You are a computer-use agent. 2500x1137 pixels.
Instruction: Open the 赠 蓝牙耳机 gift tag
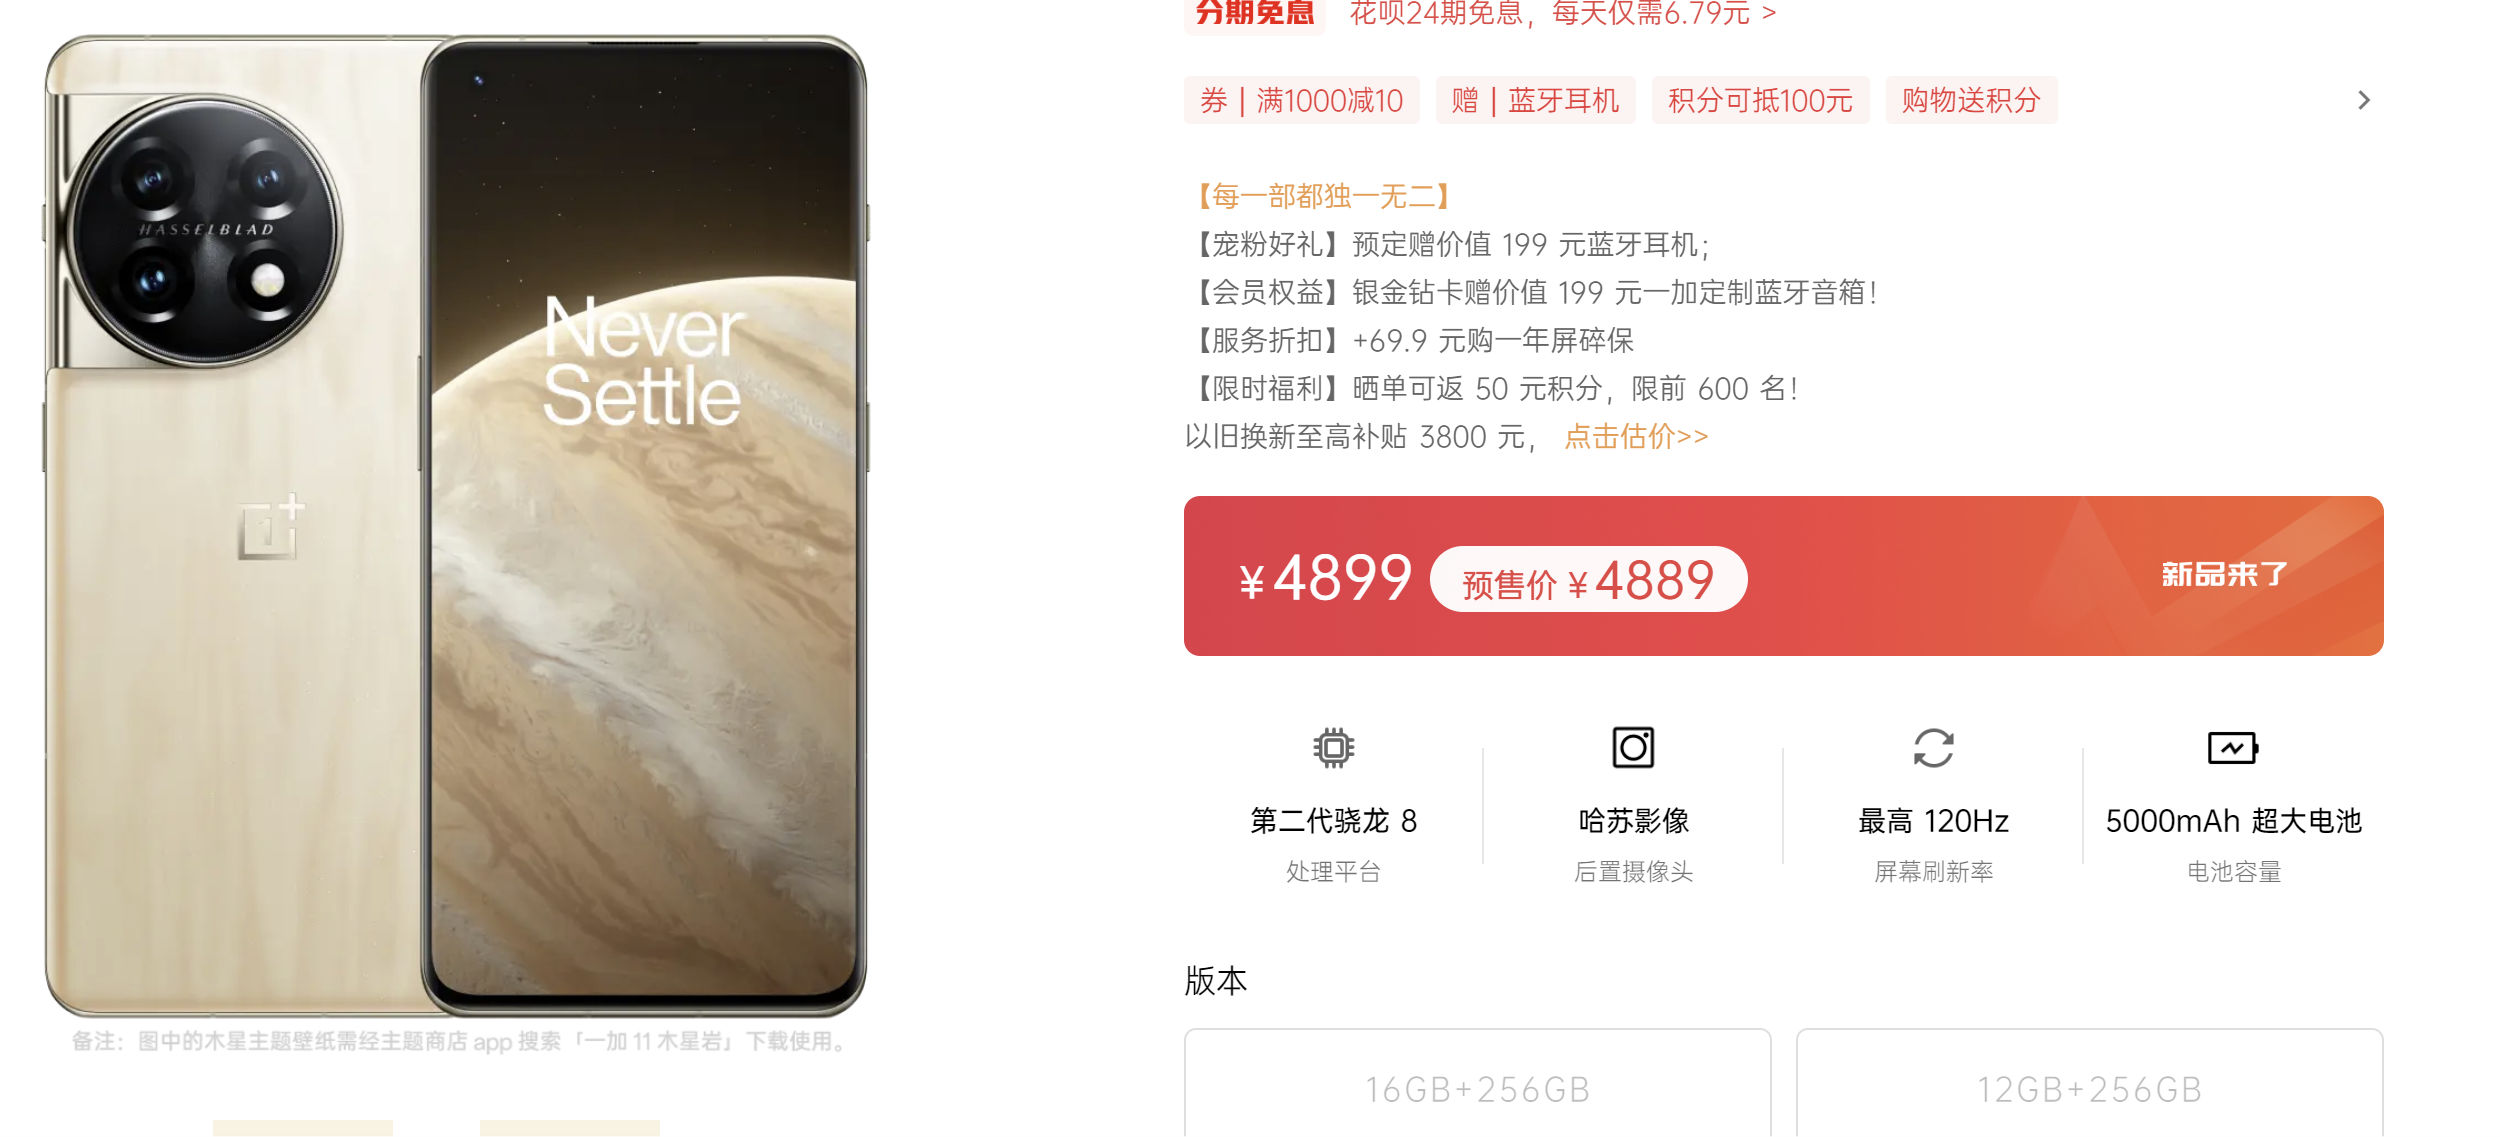pos(1536,100)
